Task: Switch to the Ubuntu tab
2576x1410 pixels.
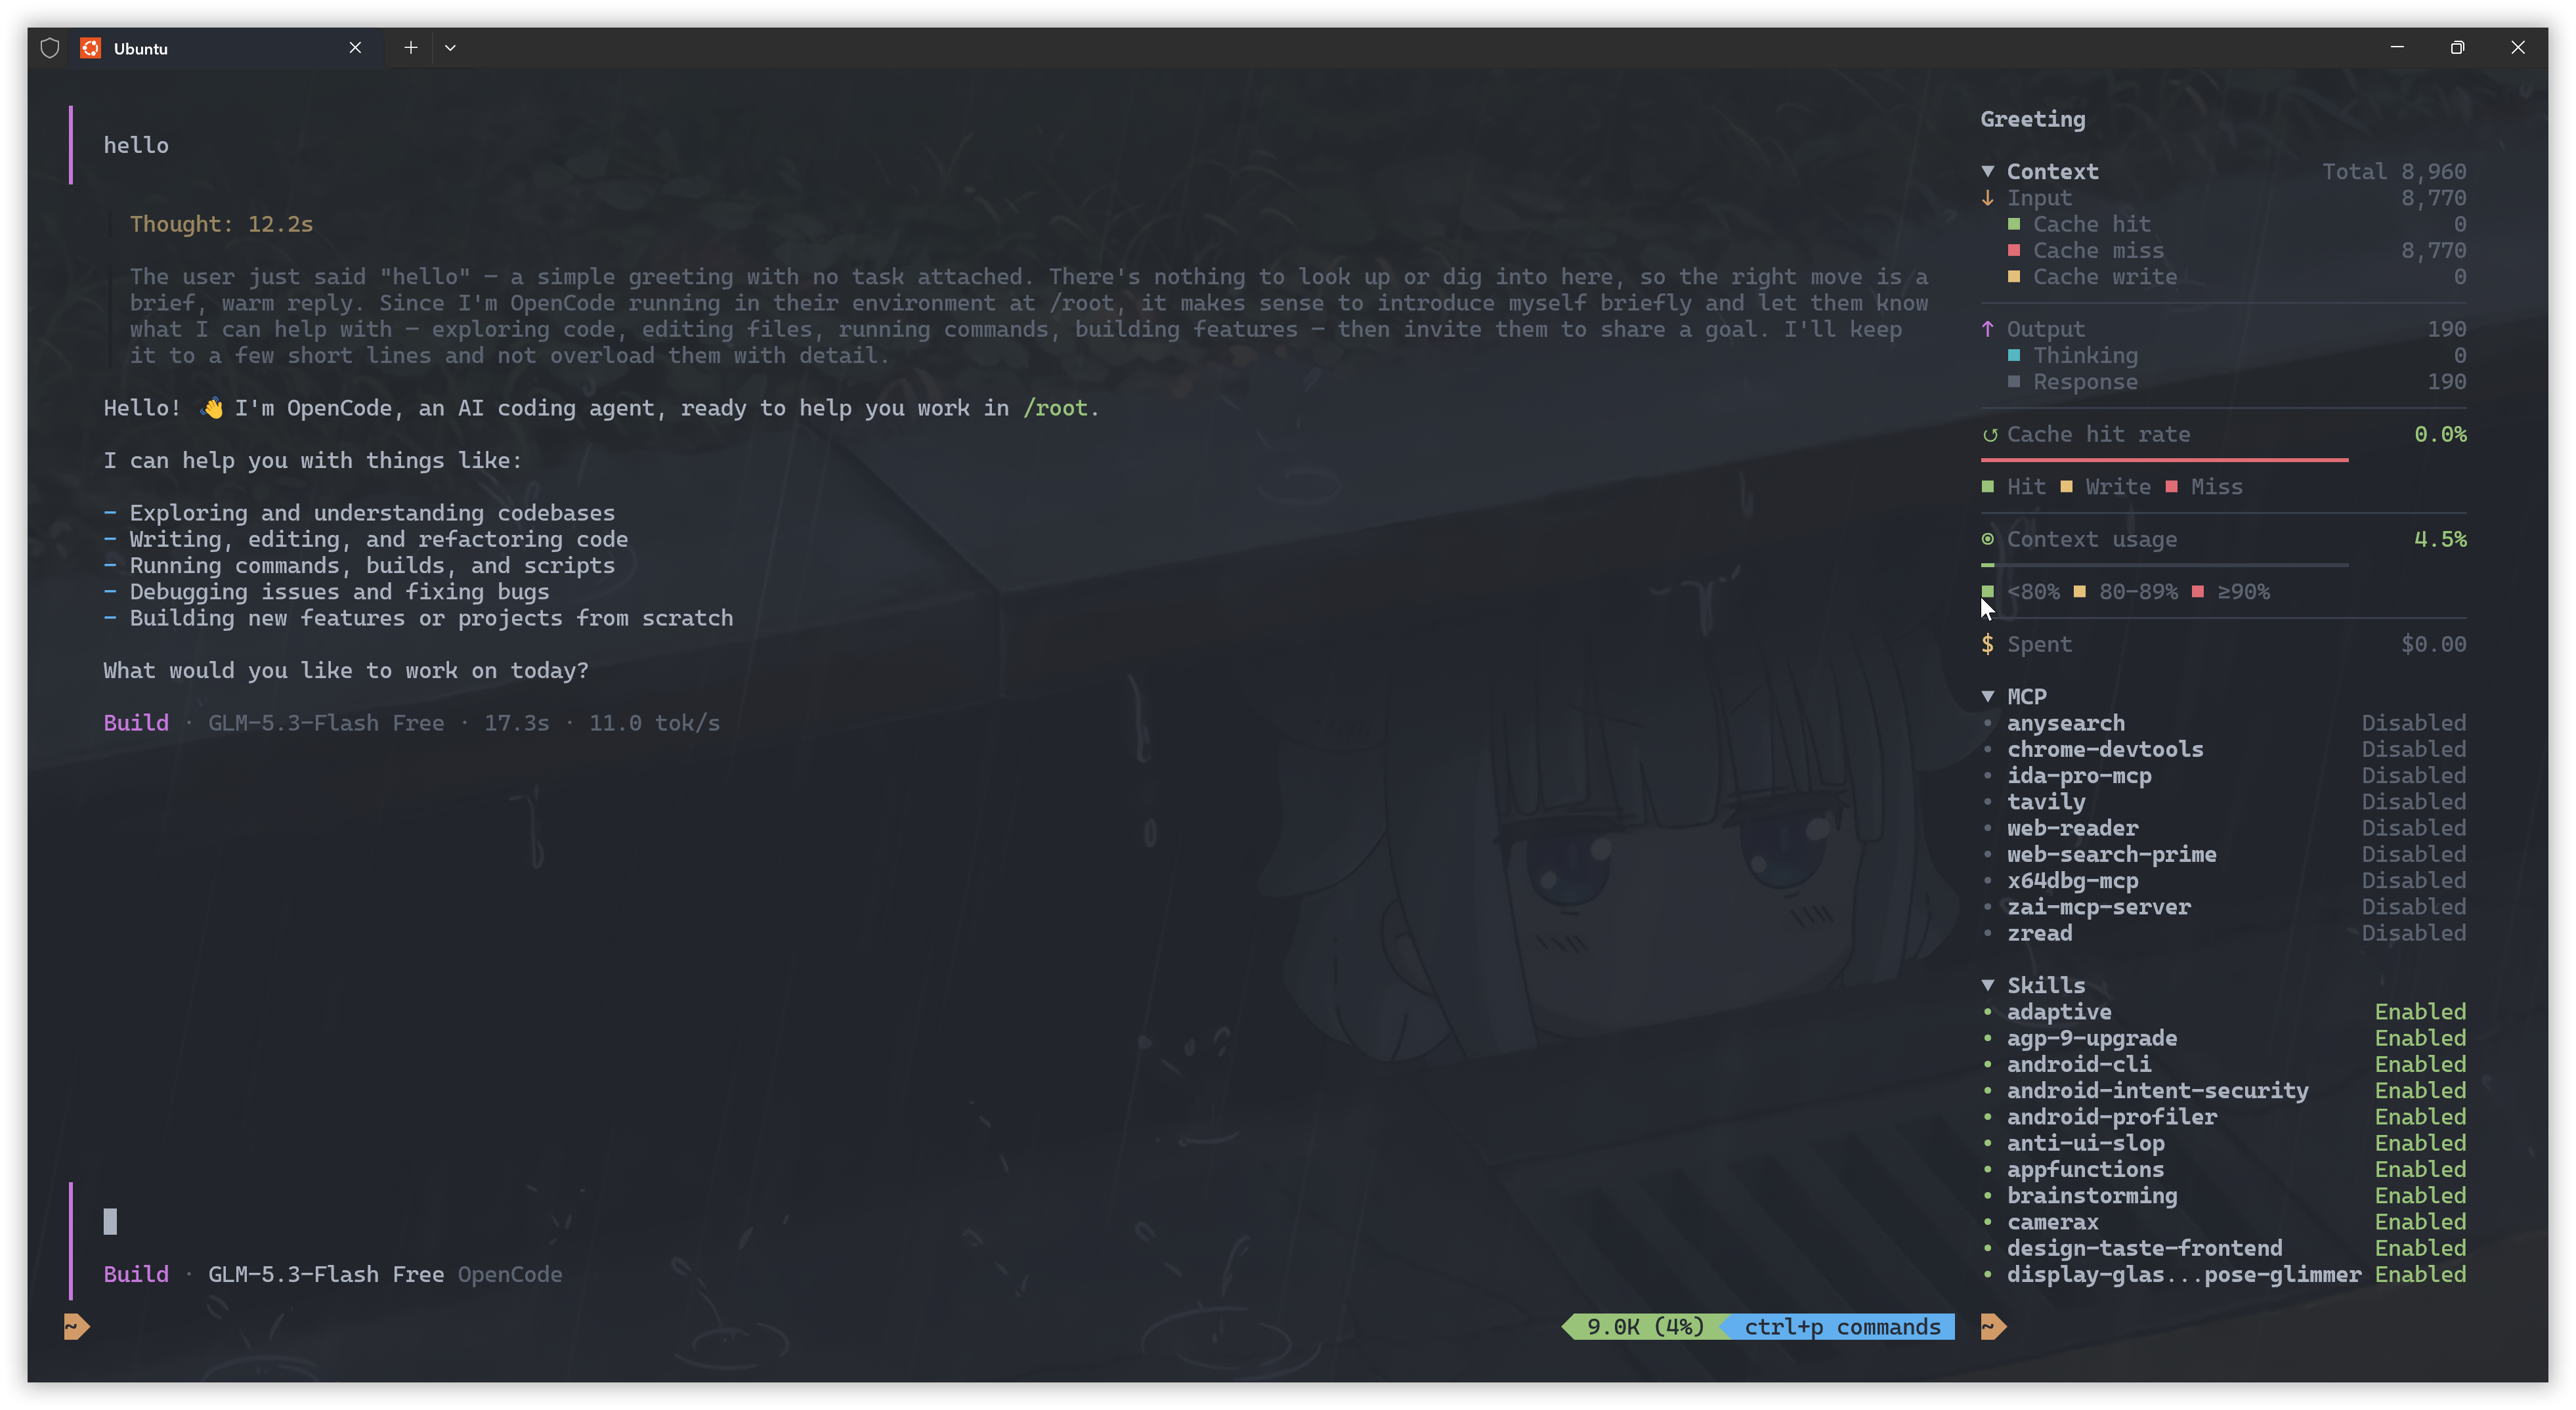Action: 225,48
